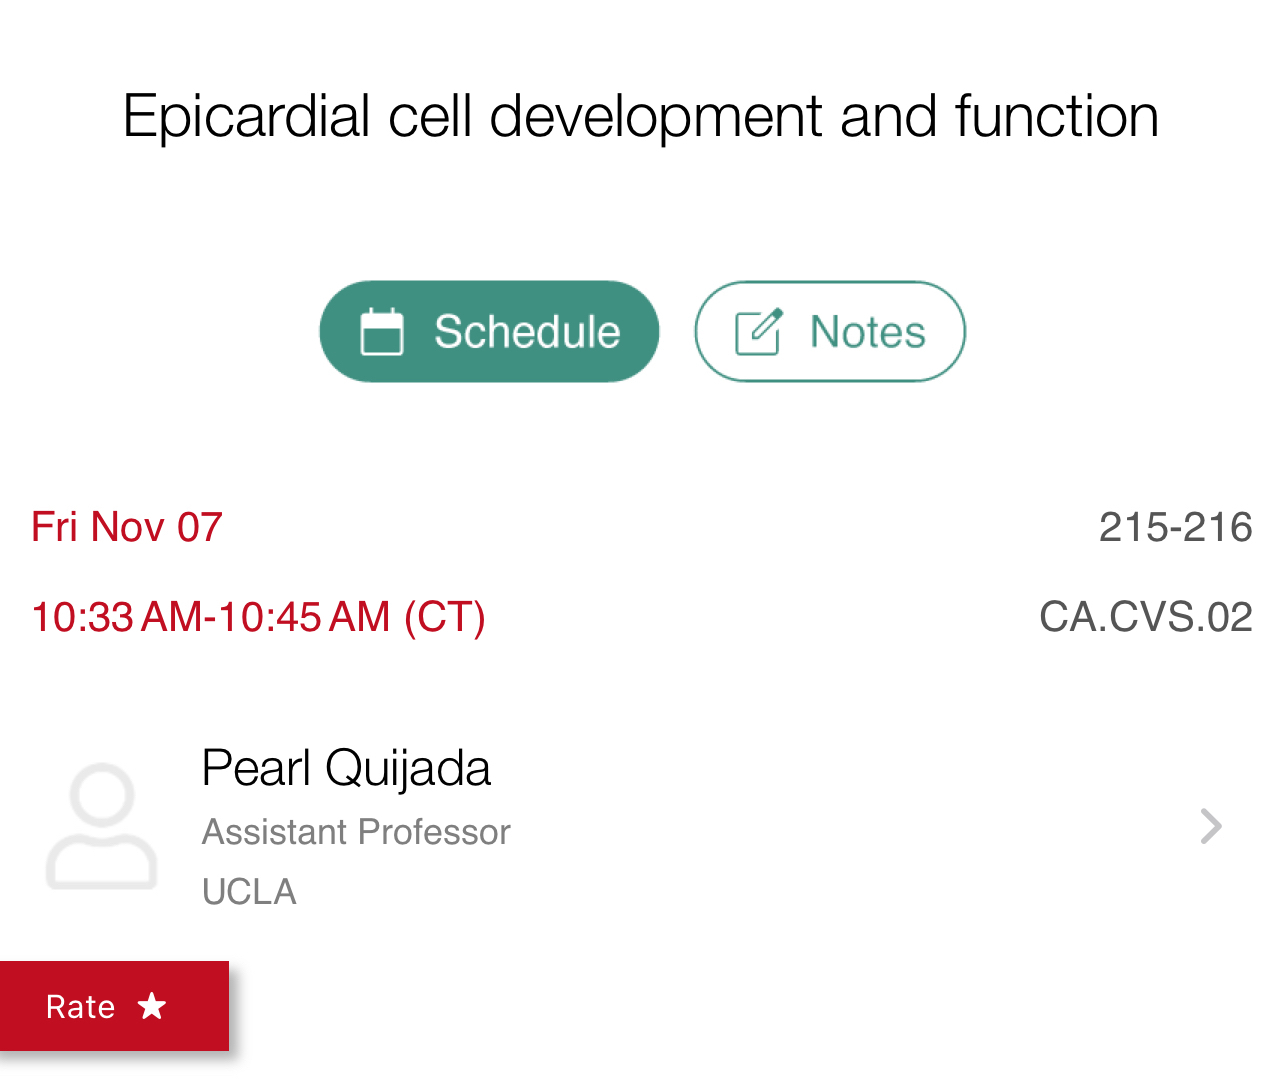Click the session code CA.CVS.02
Image resolution: width=1284 pixels, height=1085 pixels.
[x=1145, y=617]
